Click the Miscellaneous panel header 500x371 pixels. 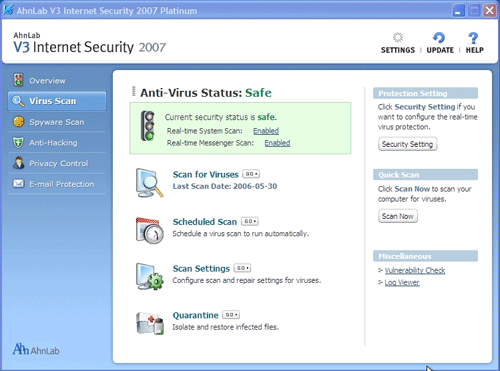(x=425, y=256)
